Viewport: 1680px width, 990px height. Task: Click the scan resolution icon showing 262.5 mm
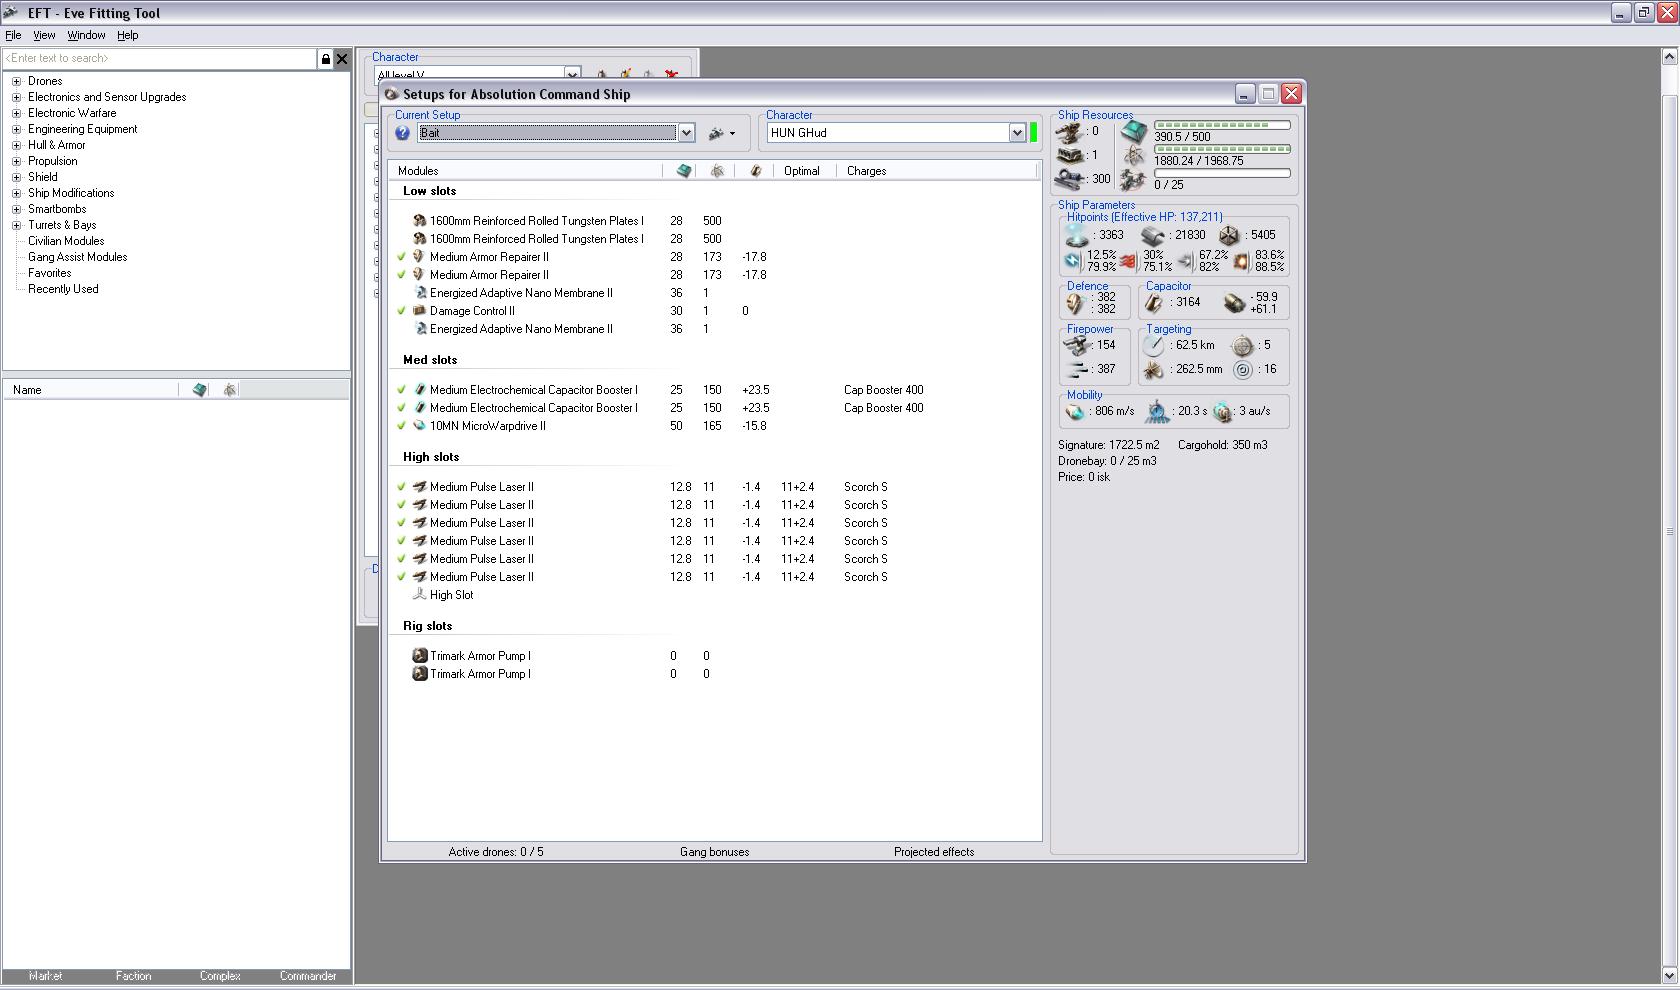1154,370
